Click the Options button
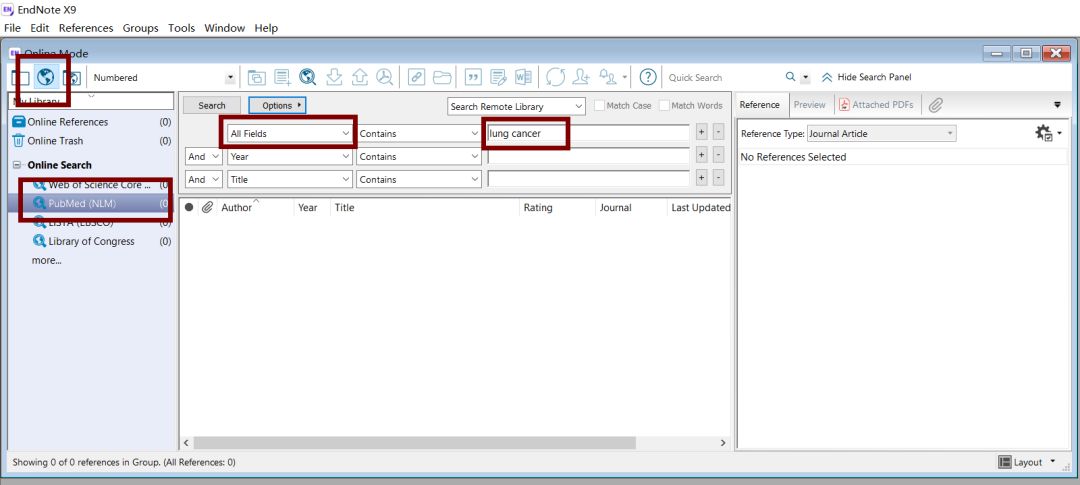This screenshot has width=1080, height=485. [x=277, y=105]
